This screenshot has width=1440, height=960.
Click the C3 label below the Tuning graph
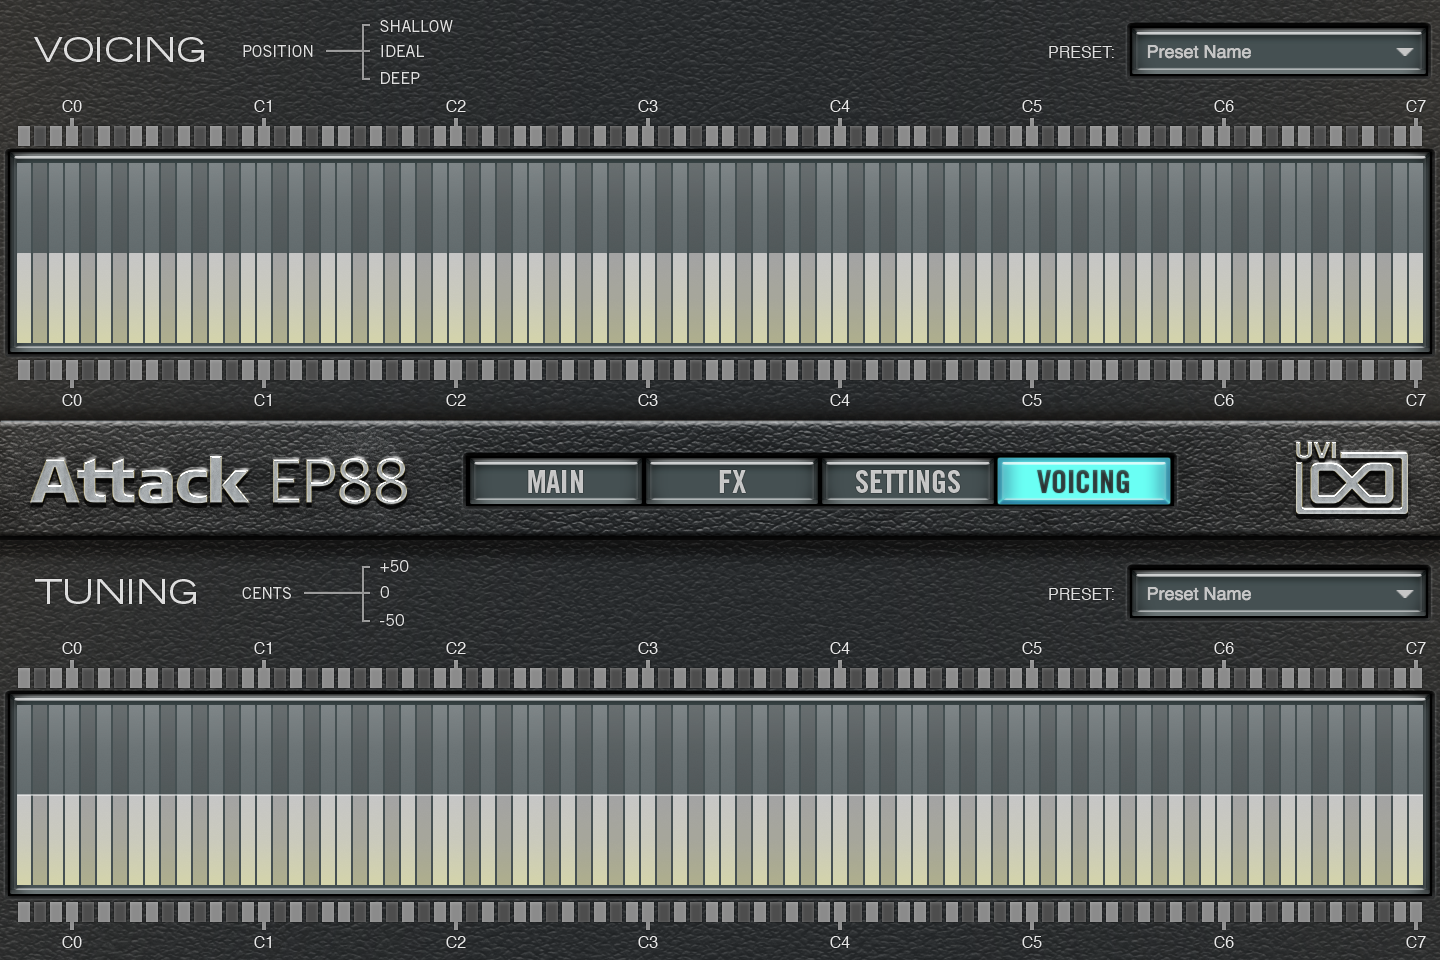click(x=648, y=942)
